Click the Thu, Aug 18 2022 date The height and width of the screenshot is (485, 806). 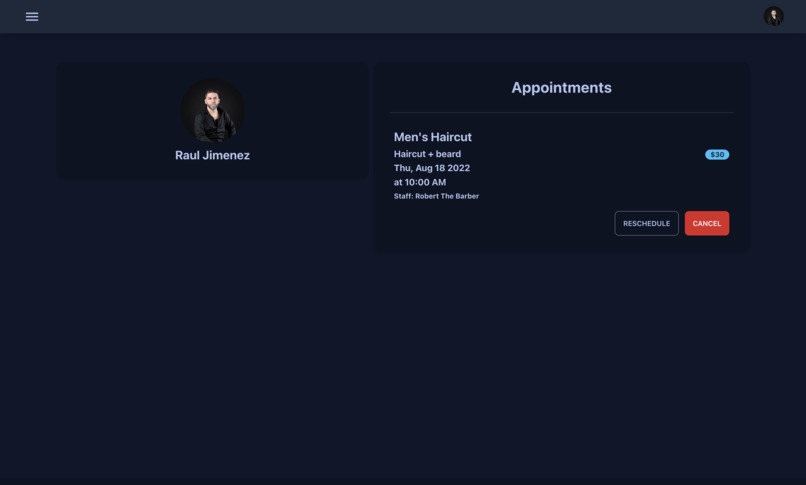[x=432, y=168]
